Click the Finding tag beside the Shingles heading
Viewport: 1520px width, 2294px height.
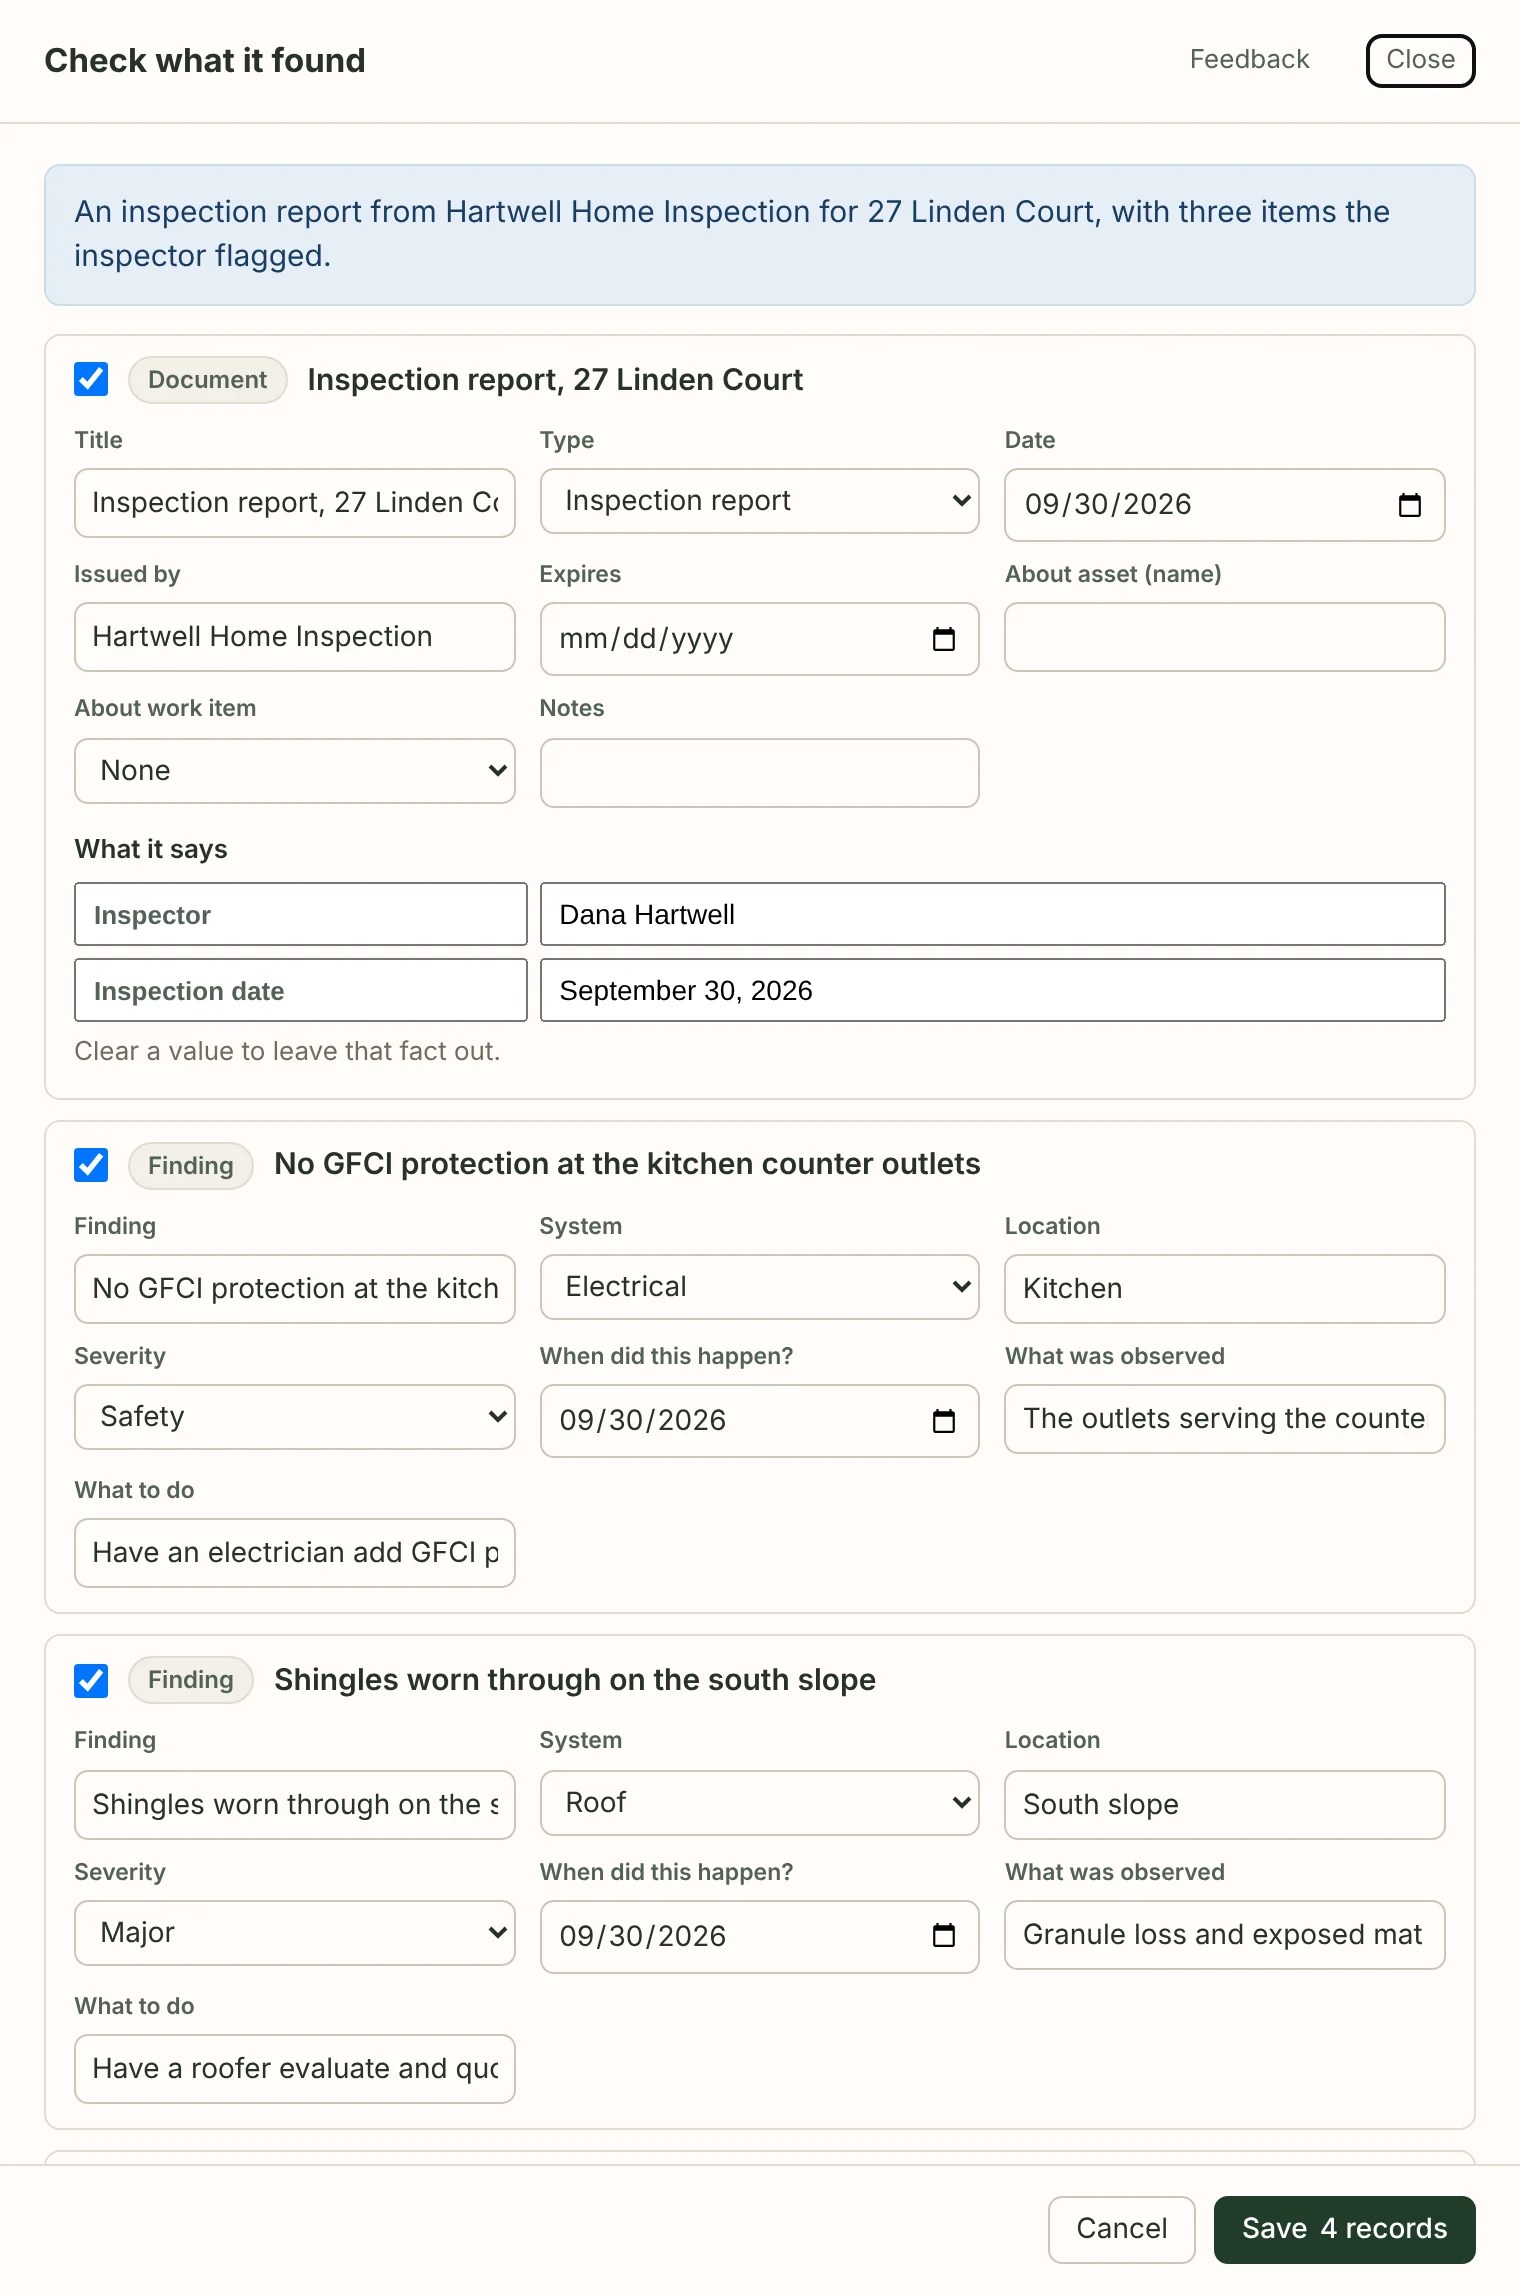click(191, 1680)
